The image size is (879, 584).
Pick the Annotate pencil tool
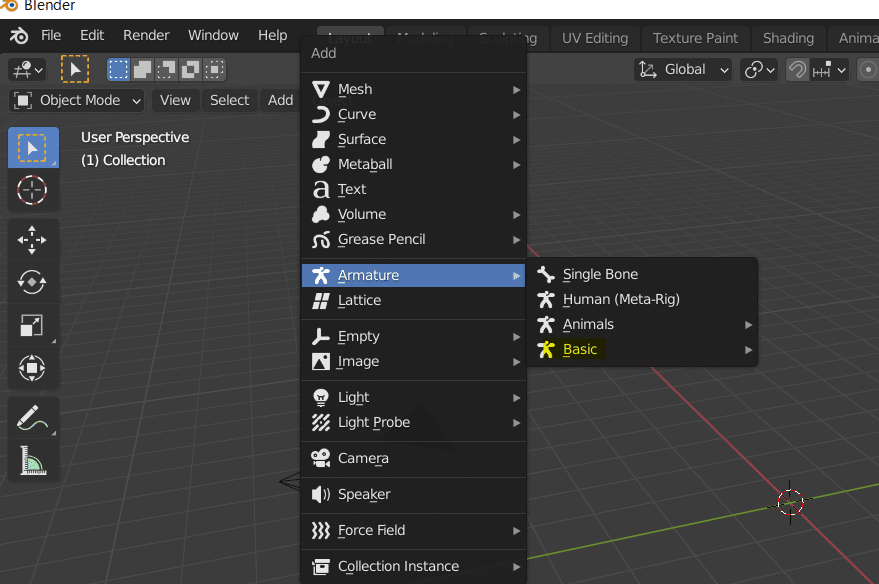32,418
